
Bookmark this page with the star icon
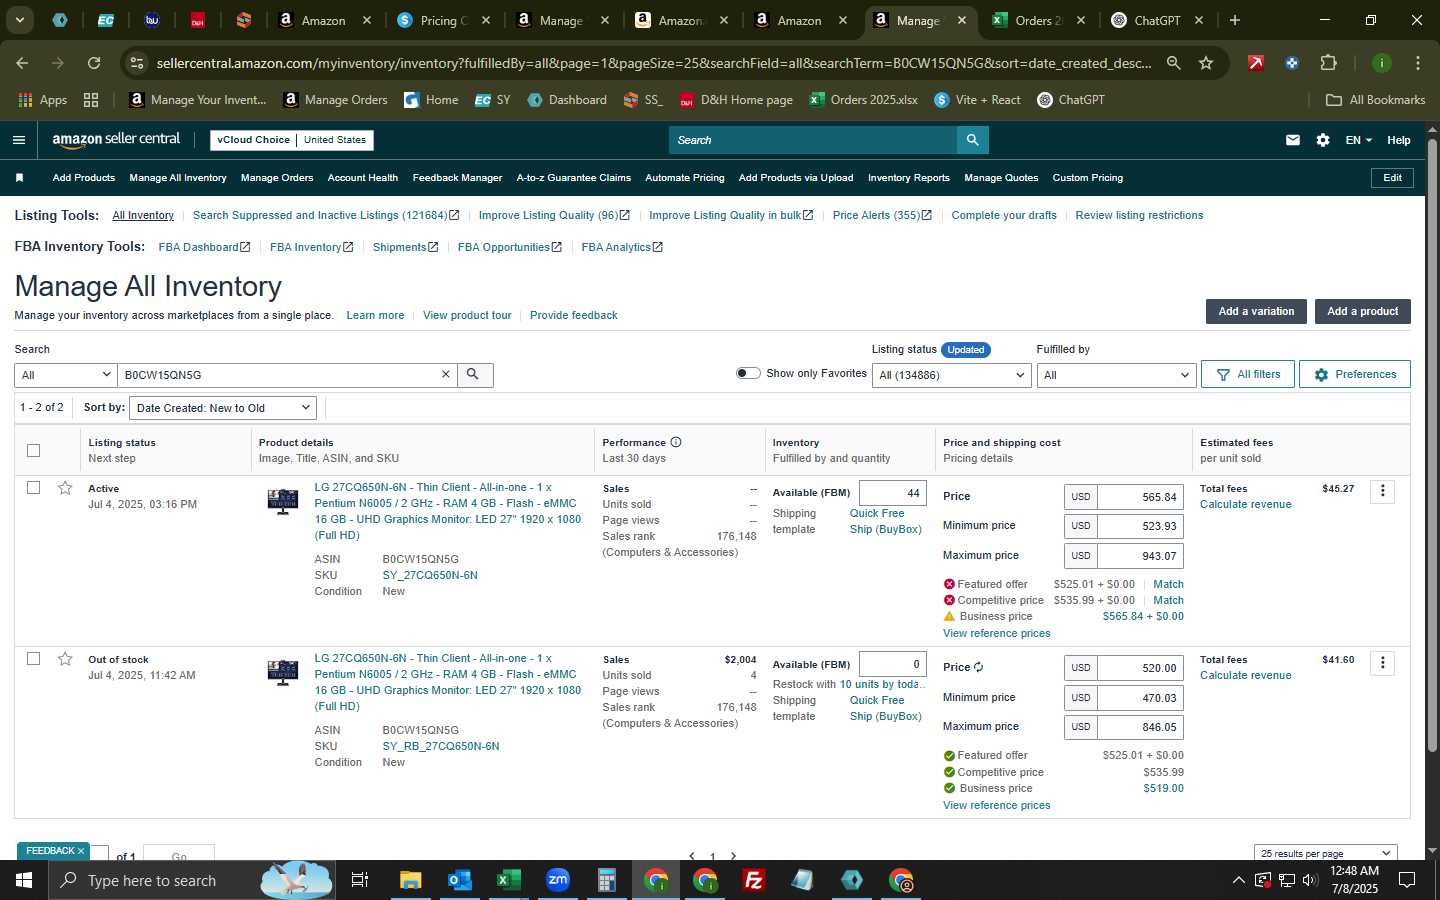click(1206, 63)
